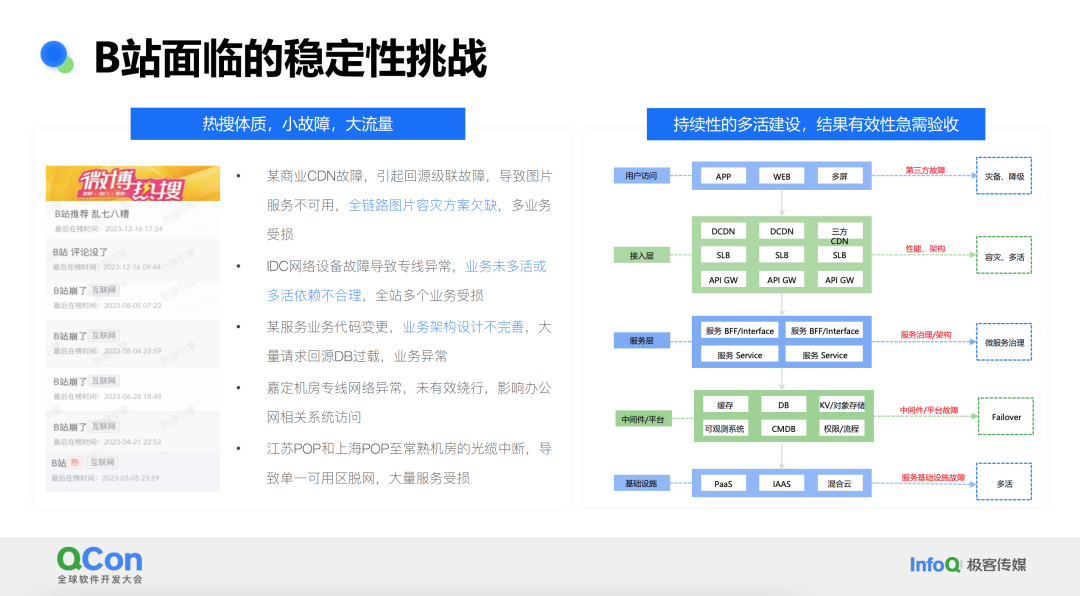Select the APP box in the diagram
Screen dimensions: 1080x596
(x=723, y=176)
